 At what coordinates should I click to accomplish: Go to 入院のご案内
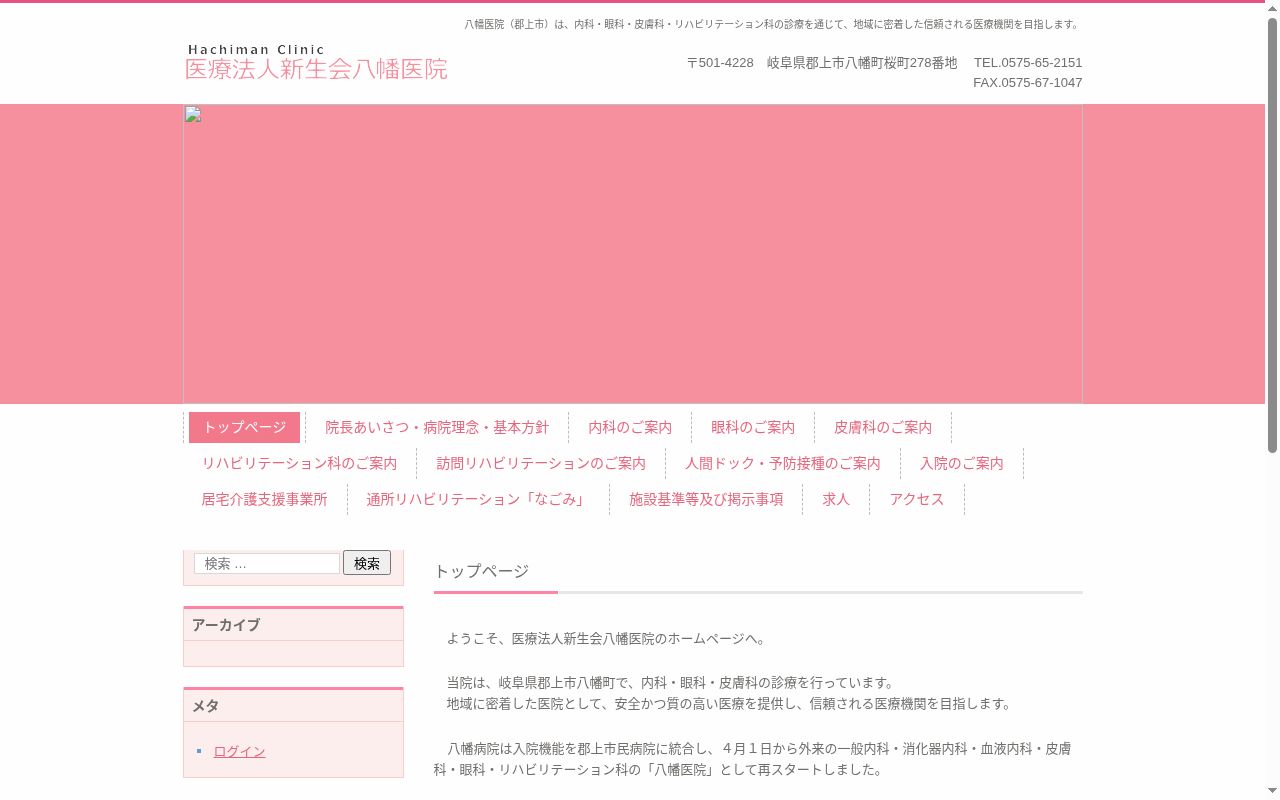[x=962, y=463]
